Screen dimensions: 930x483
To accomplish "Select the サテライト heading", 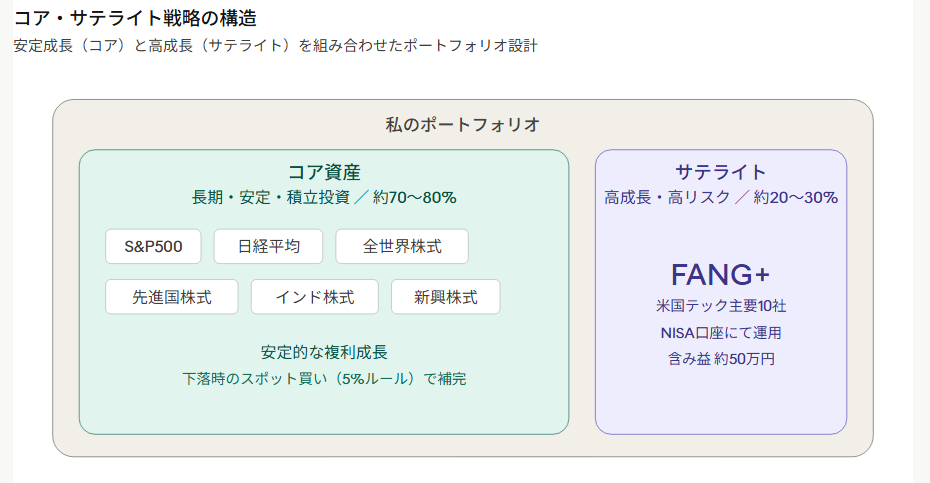I will pos(721,172).
